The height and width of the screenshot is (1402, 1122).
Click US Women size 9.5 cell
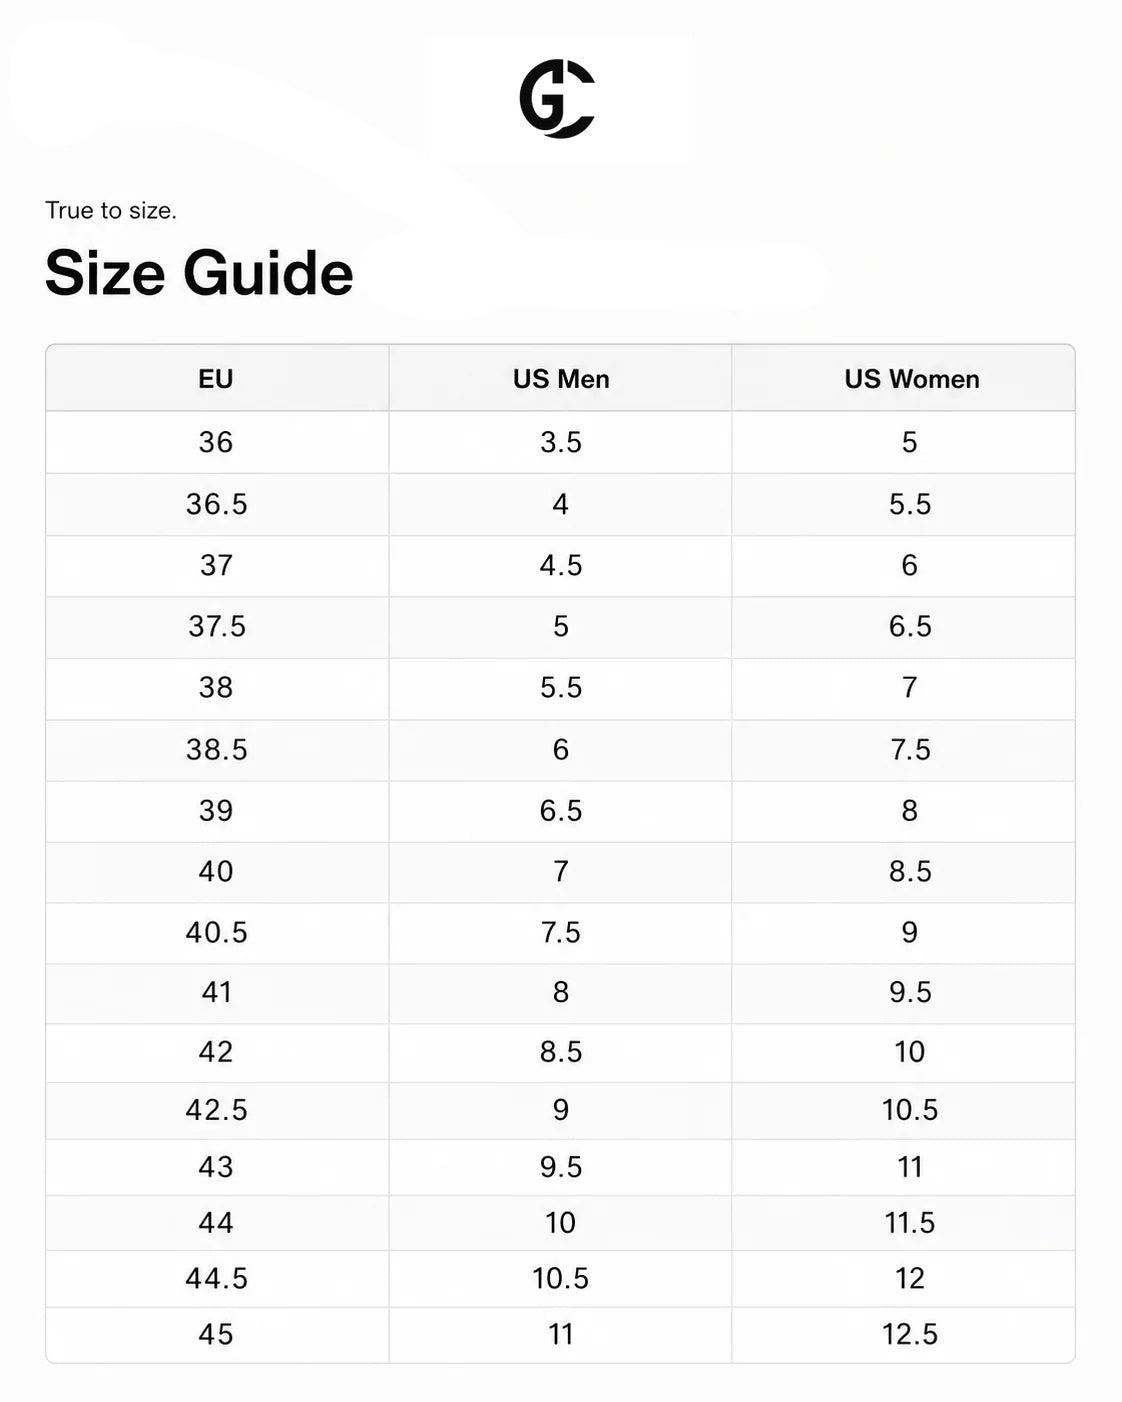pyautogui.click(x=910, y=993)
